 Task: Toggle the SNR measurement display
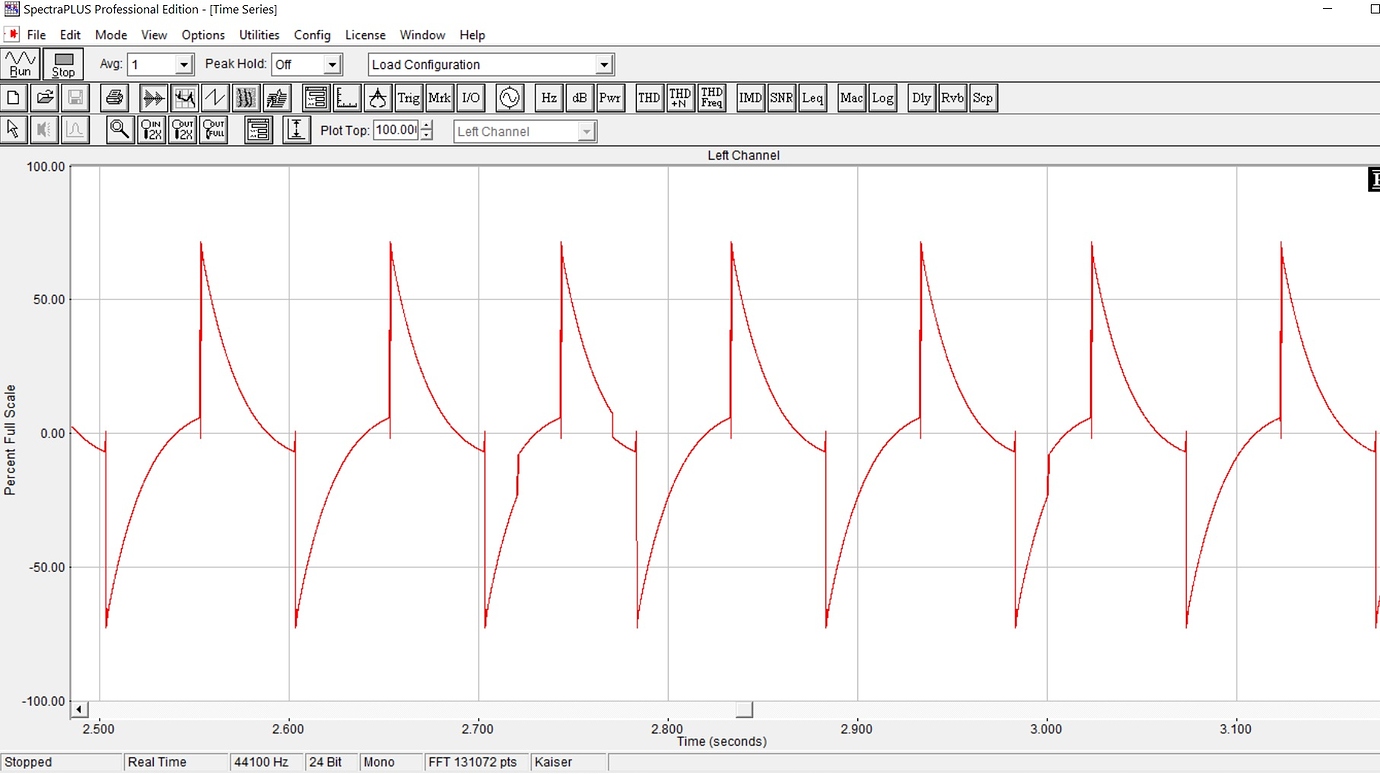click(x=781, y=98)
